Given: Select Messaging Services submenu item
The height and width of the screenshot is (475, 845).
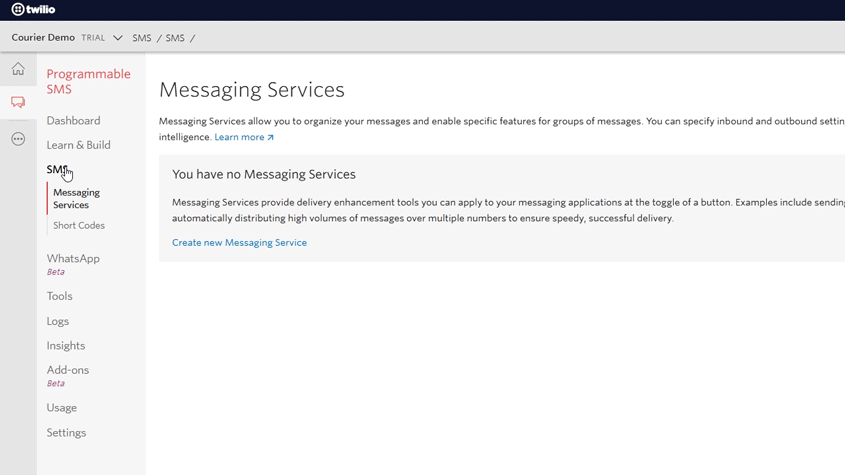Looking at the screenshot, I should coord(77,198).
